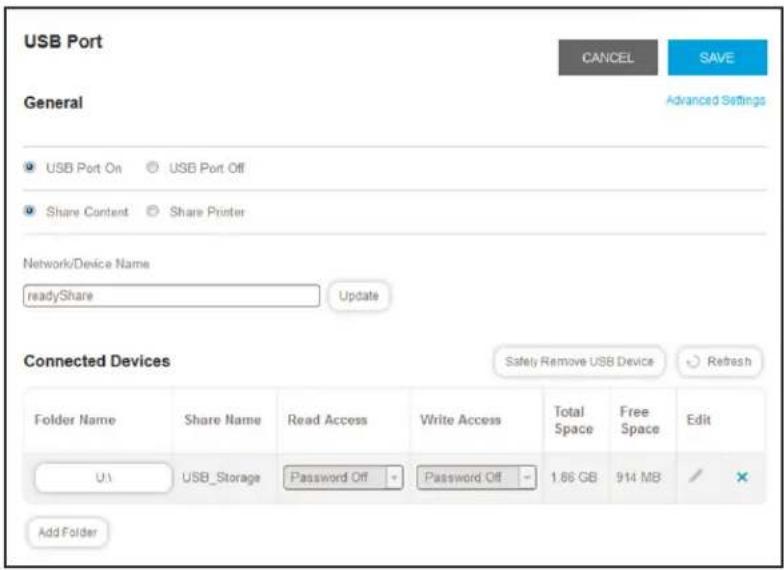Click the Read Access column header
The image size is (784, 570).
328,420
